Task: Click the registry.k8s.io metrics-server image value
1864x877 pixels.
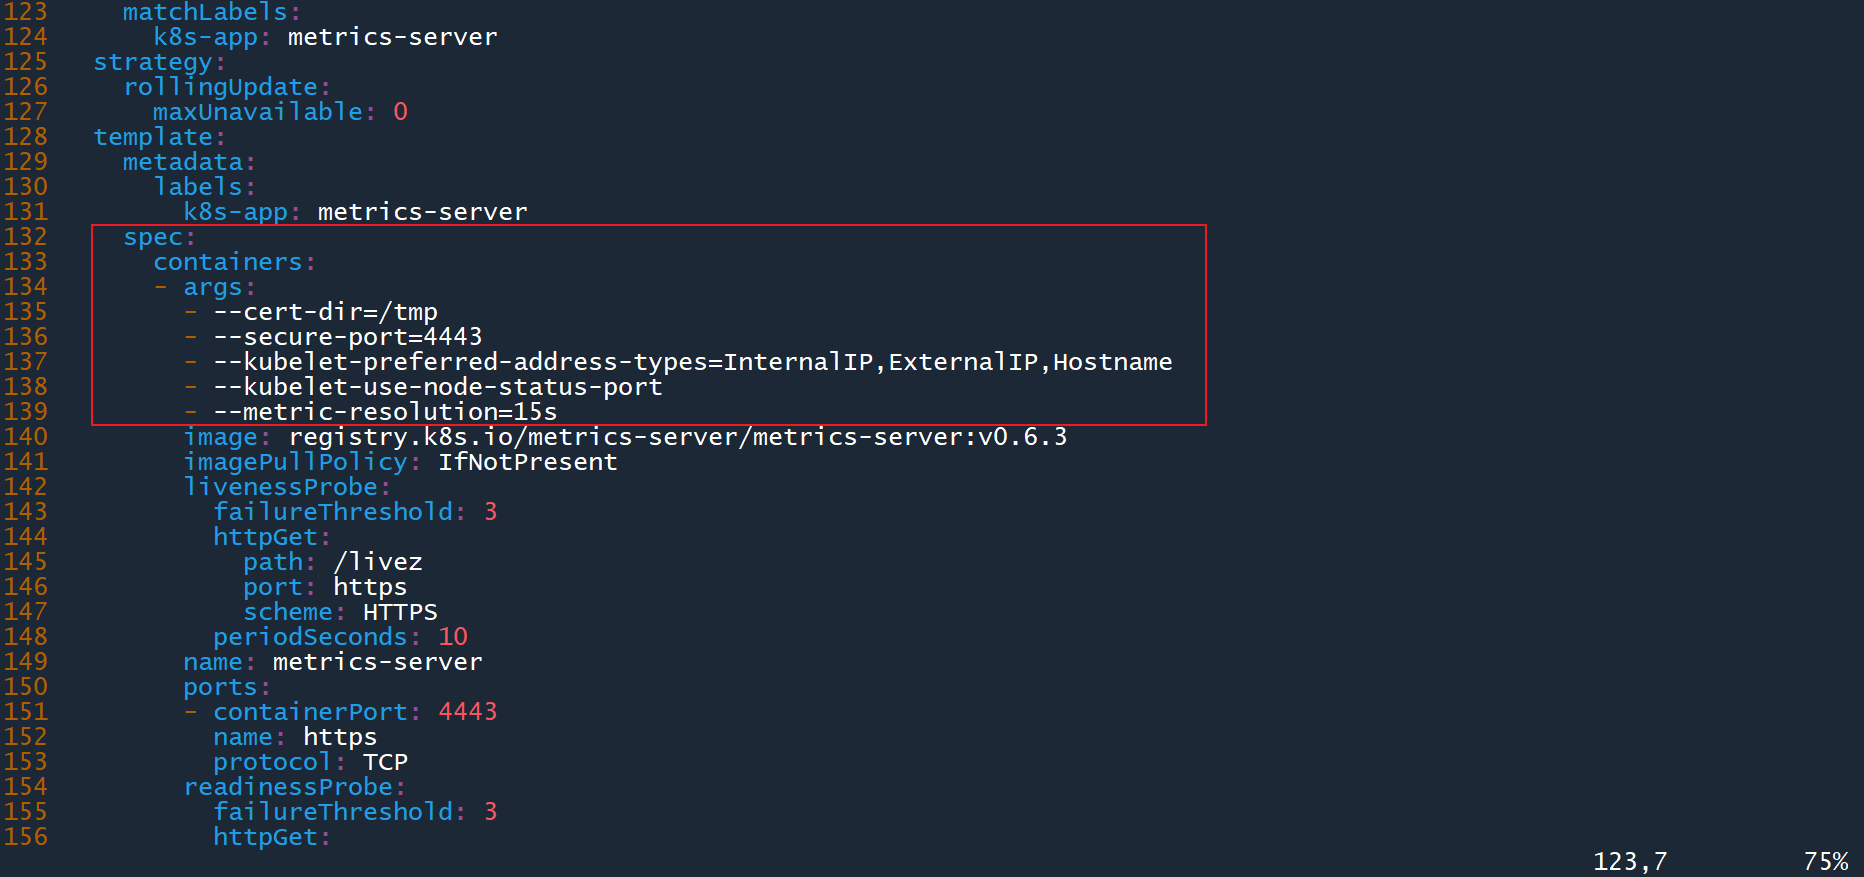Action: (x=677, y=437)
